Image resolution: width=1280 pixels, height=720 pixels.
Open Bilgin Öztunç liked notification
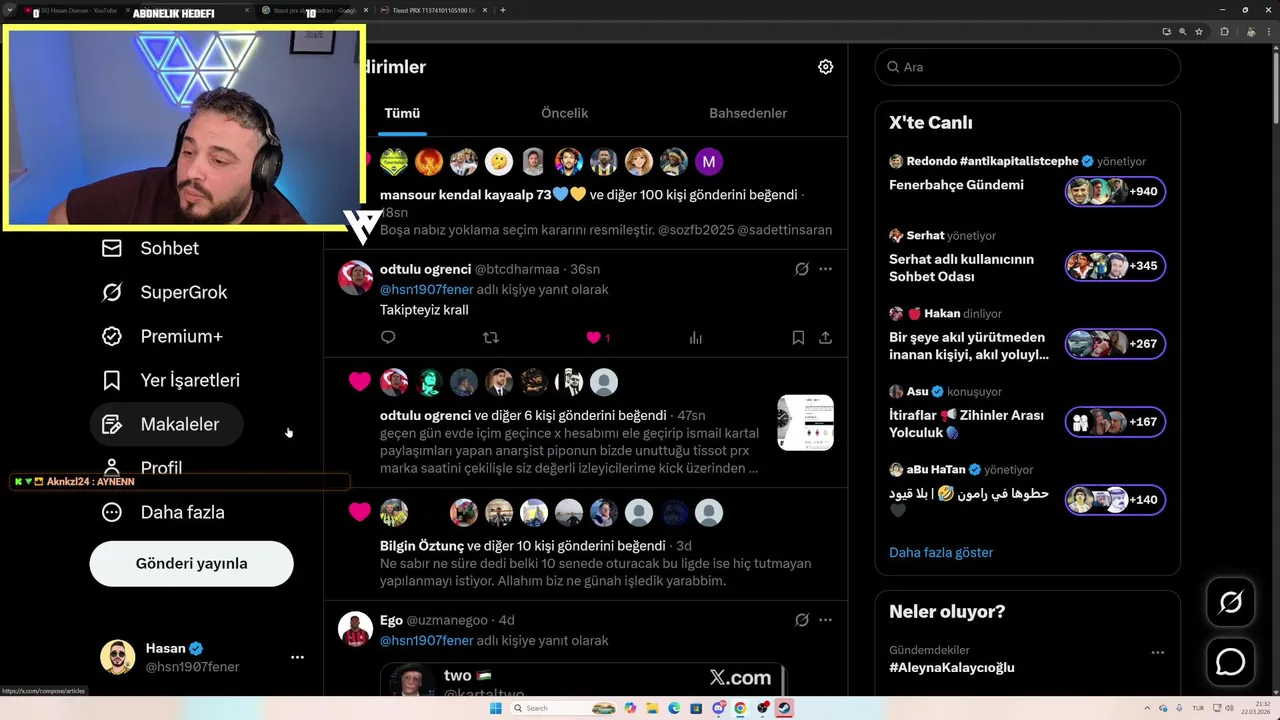(x=585, y=544)
